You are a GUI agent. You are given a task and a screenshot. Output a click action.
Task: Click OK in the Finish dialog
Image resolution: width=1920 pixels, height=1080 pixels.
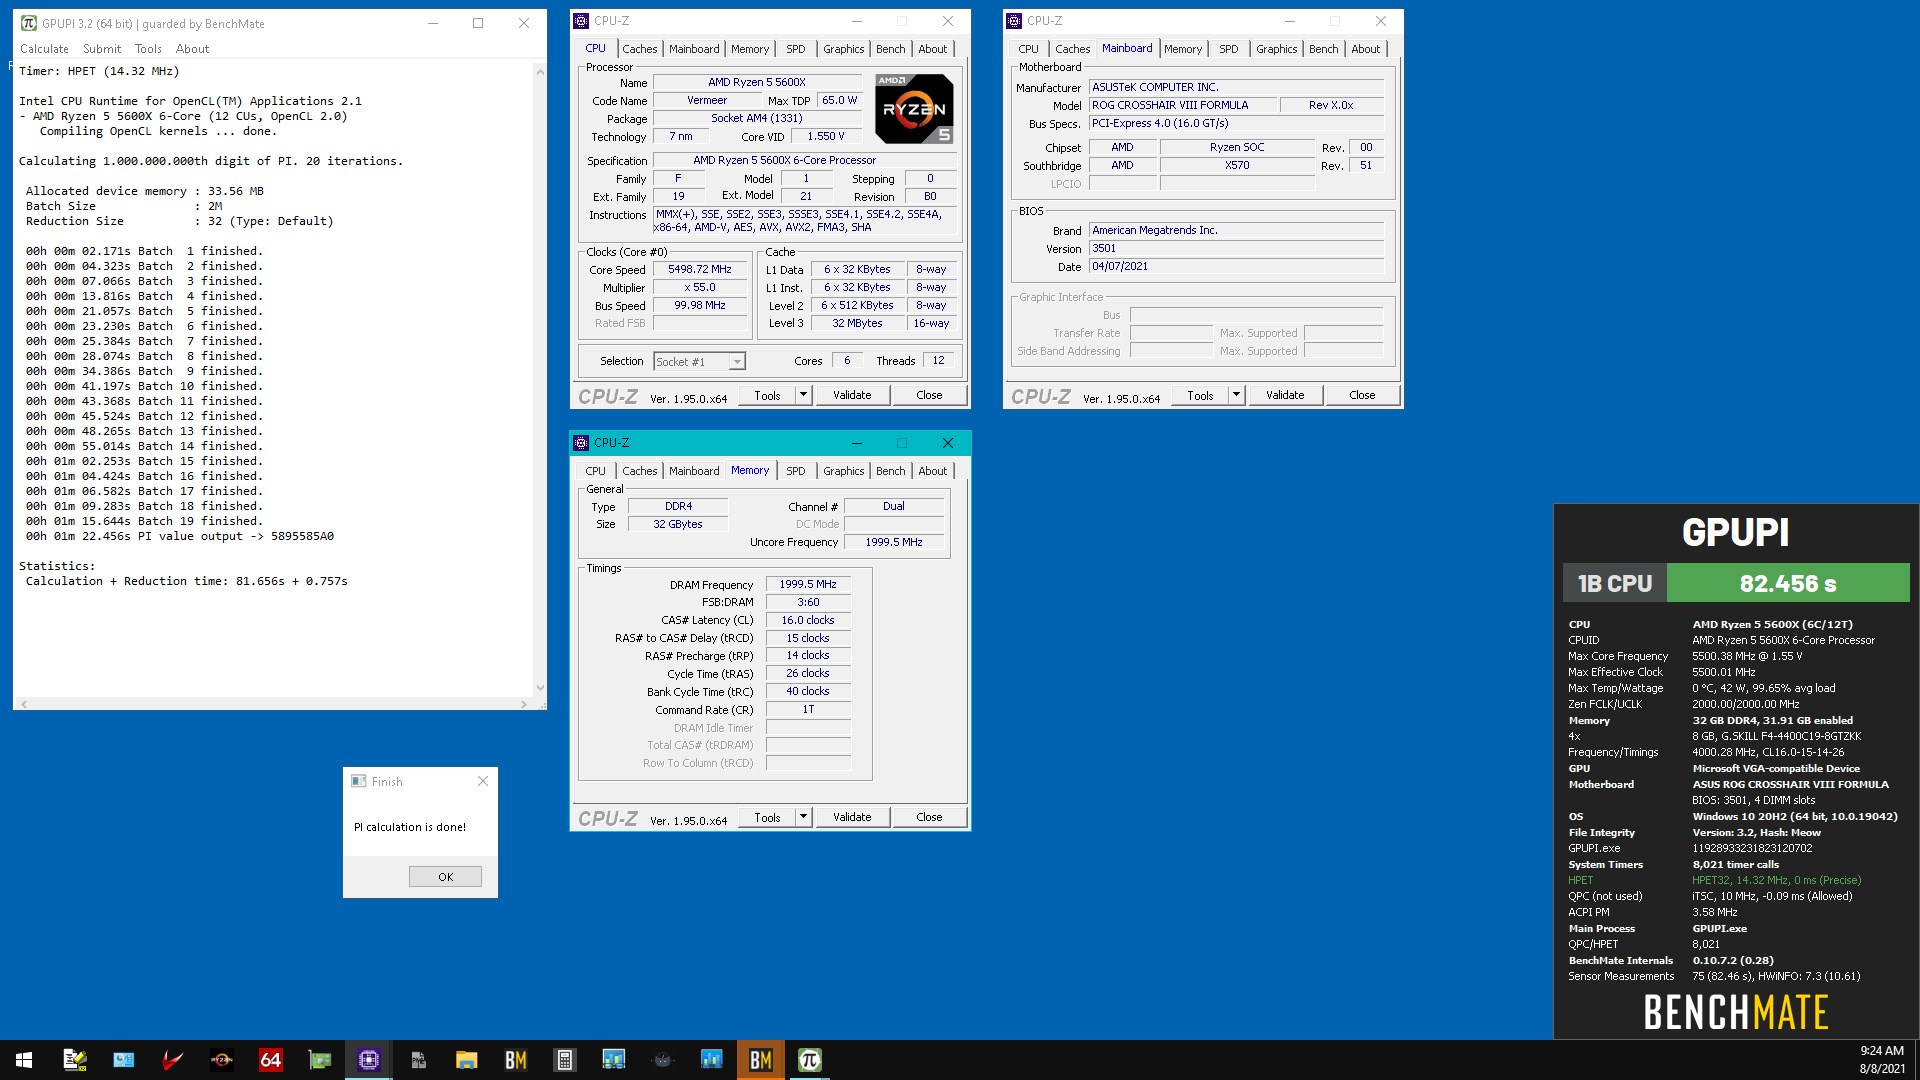[445, 877]
